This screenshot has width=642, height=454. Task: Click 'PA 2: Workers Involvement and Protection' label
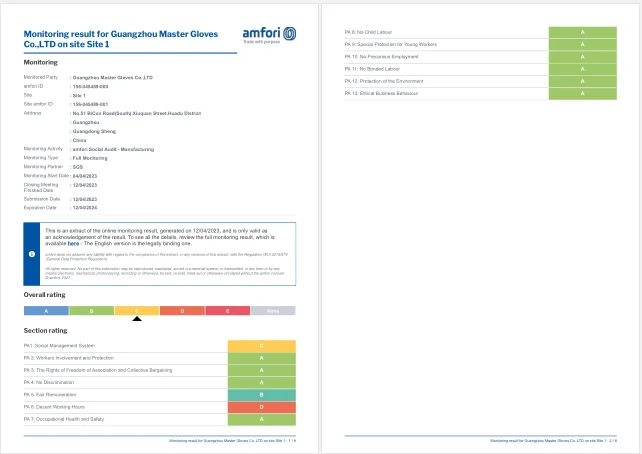69,358
